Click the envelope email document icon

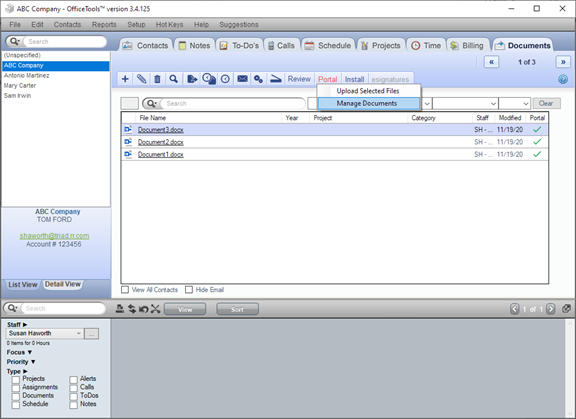click(242, 79)
